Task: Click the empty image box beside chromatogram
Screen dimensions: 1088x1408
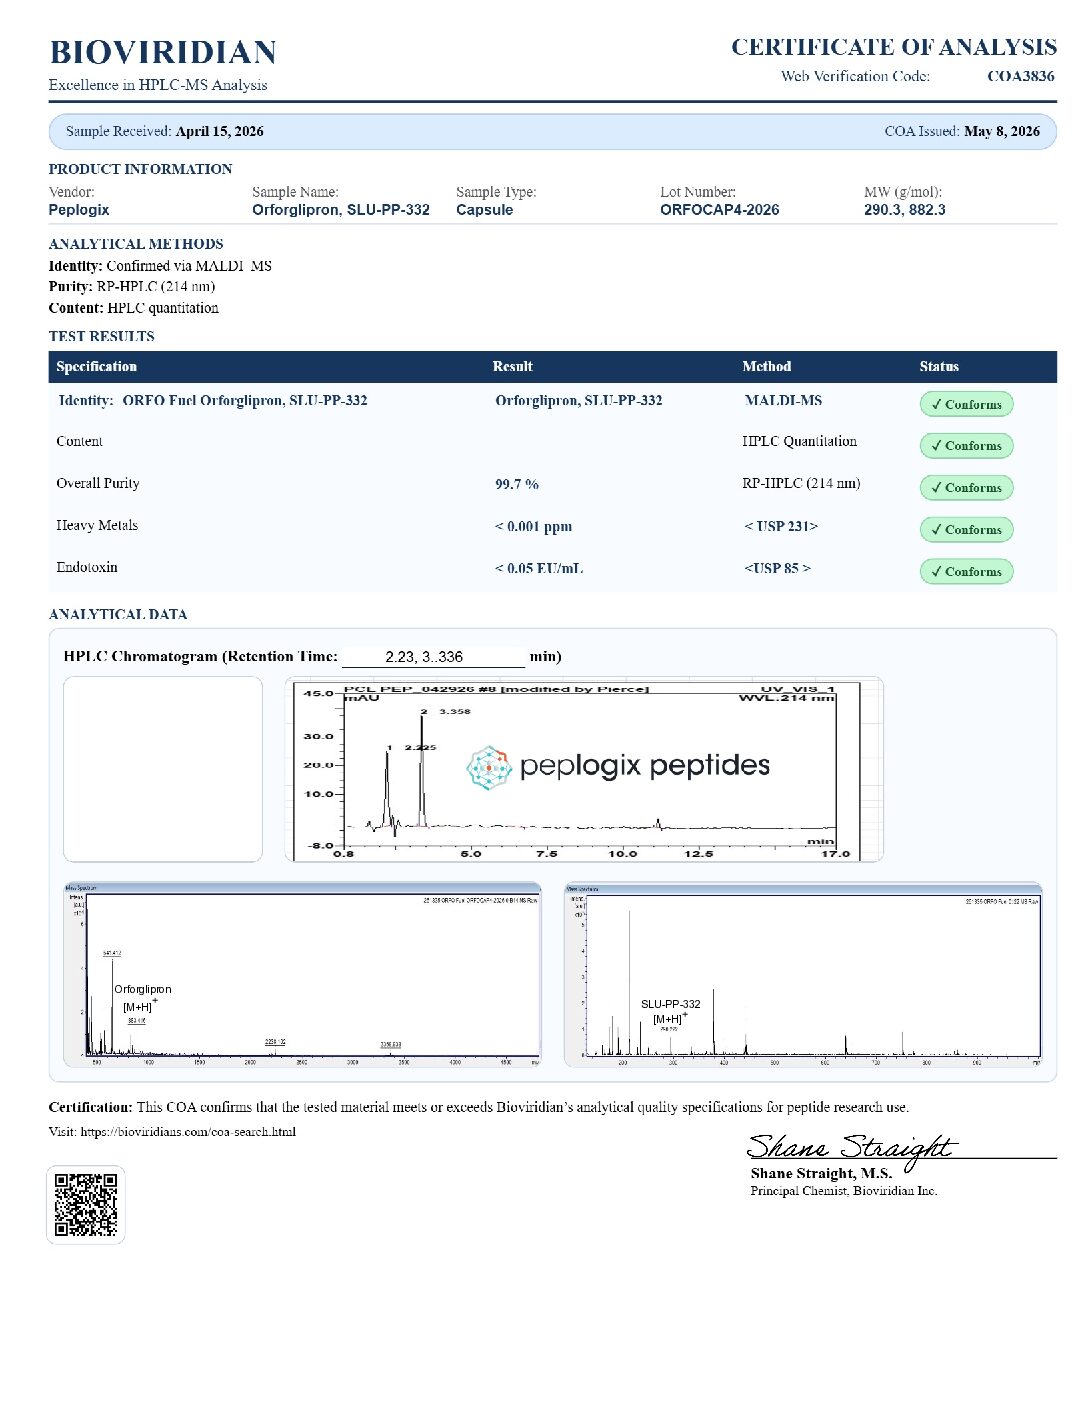Action: click(x=163, y=769)
